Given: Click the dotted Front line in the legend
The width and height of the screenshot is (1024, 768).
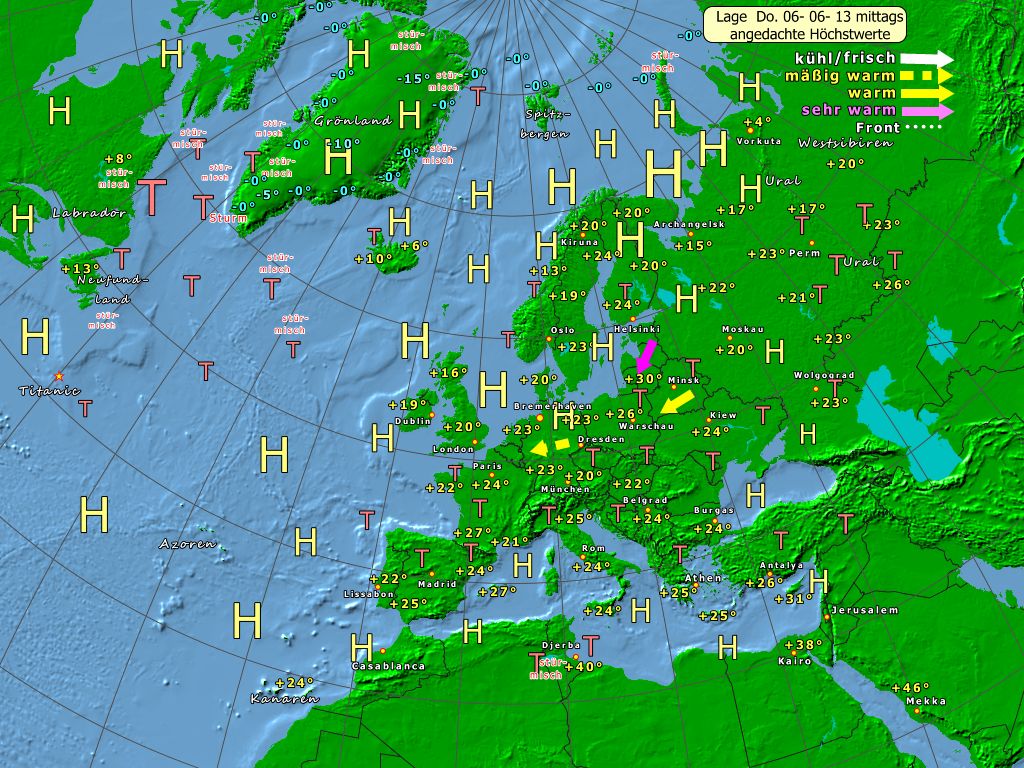Looking at the screenshot, I should pos(923,127).
